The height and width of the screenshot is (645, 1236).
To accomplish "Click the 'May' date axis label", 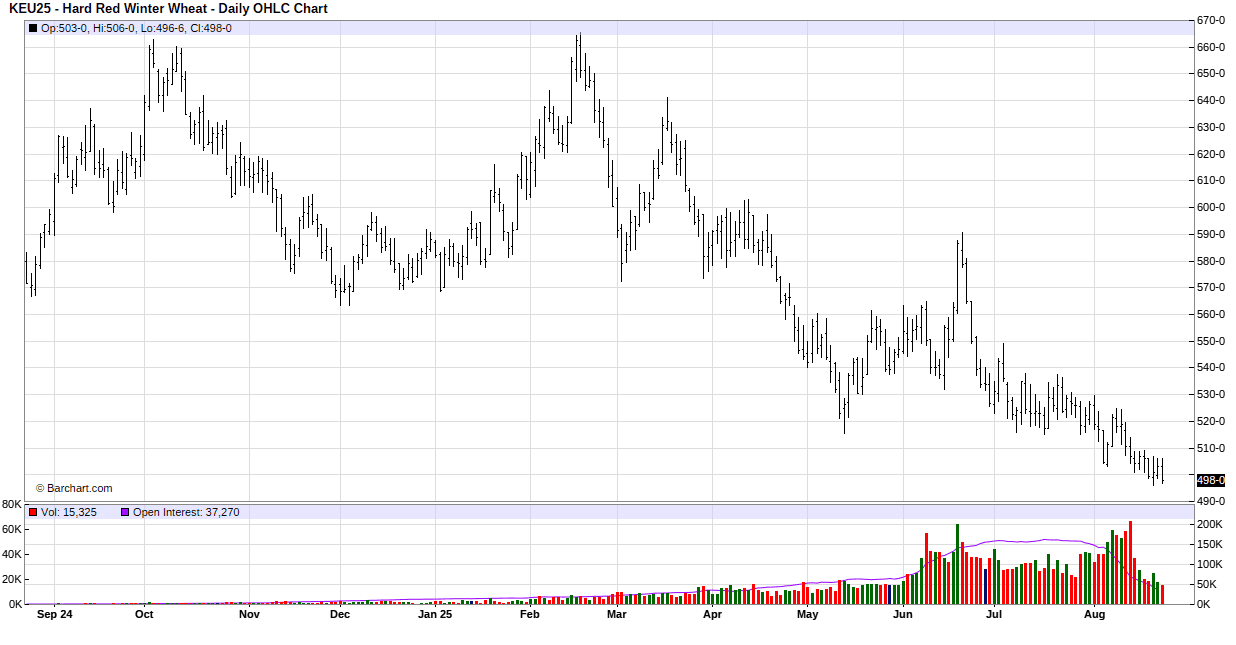I will pyautogui.click(x=807, y=615).
